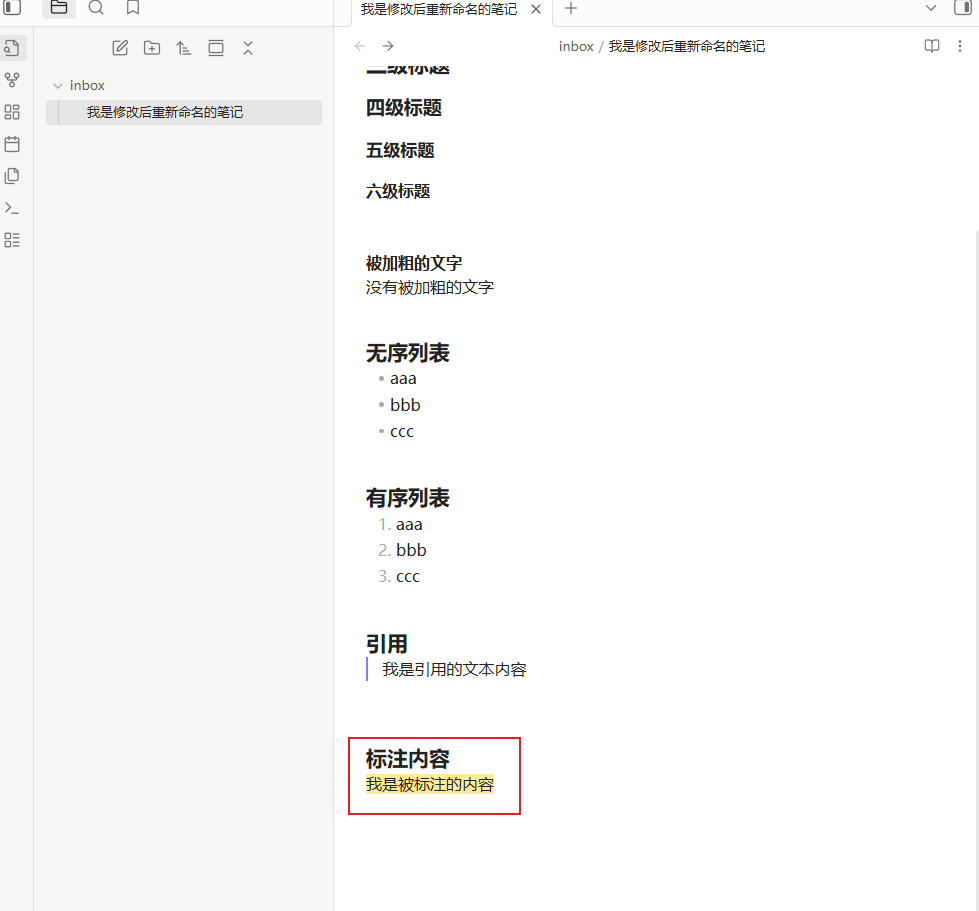Create a new note in file explorer

pos(120,48)
